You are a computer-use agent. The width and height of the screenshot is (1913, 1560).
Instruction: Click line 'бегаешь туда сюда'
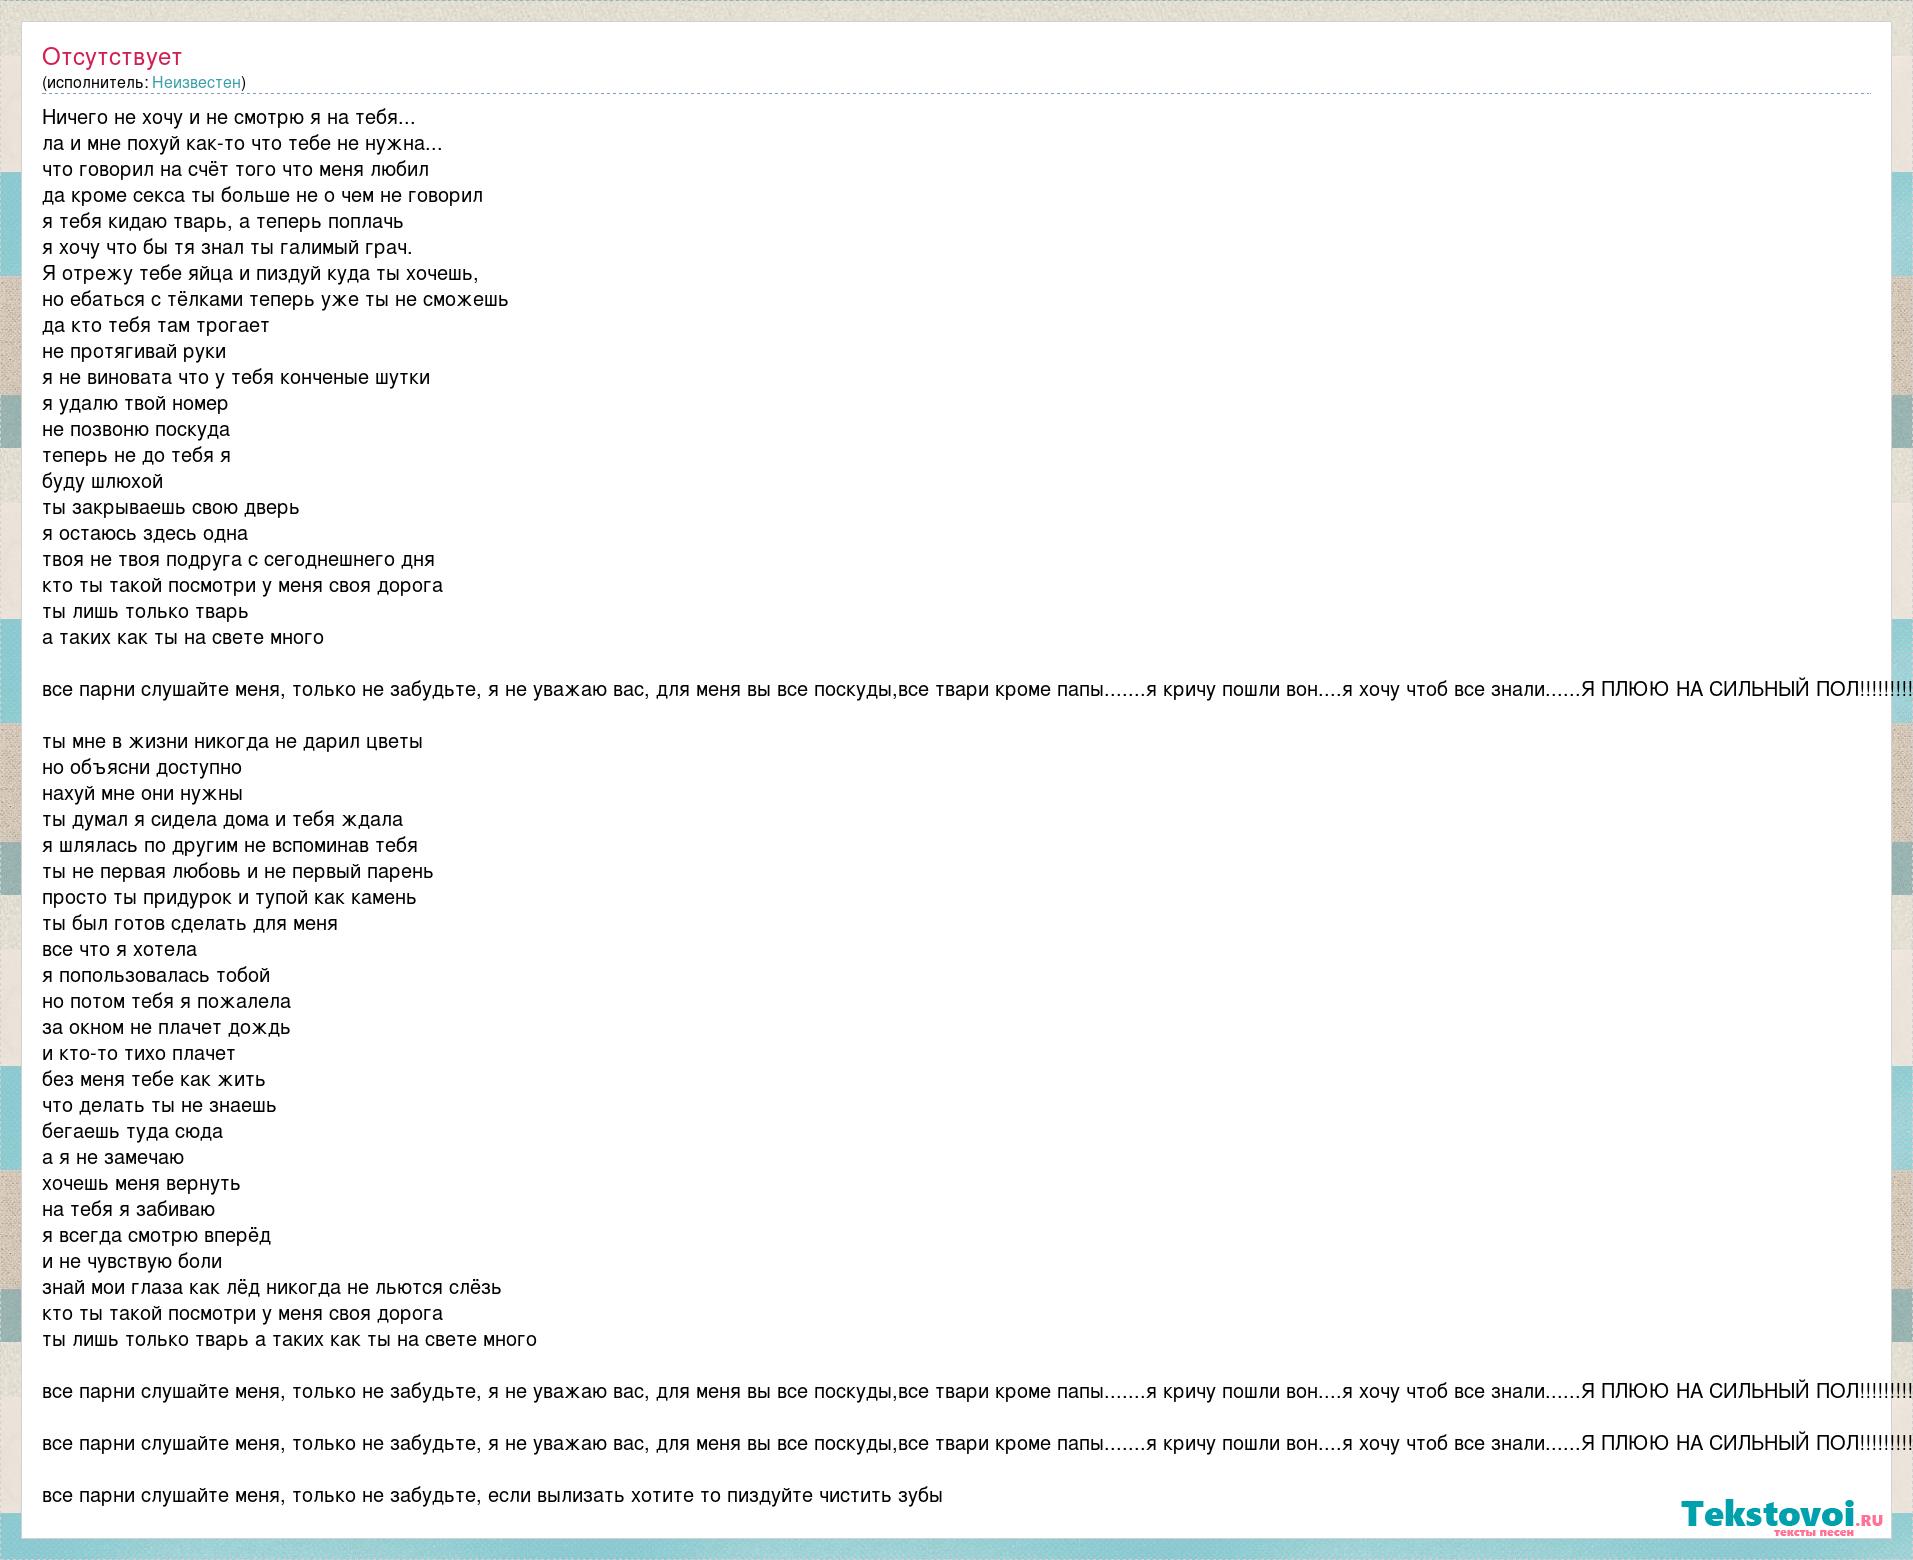point(133,1131)
